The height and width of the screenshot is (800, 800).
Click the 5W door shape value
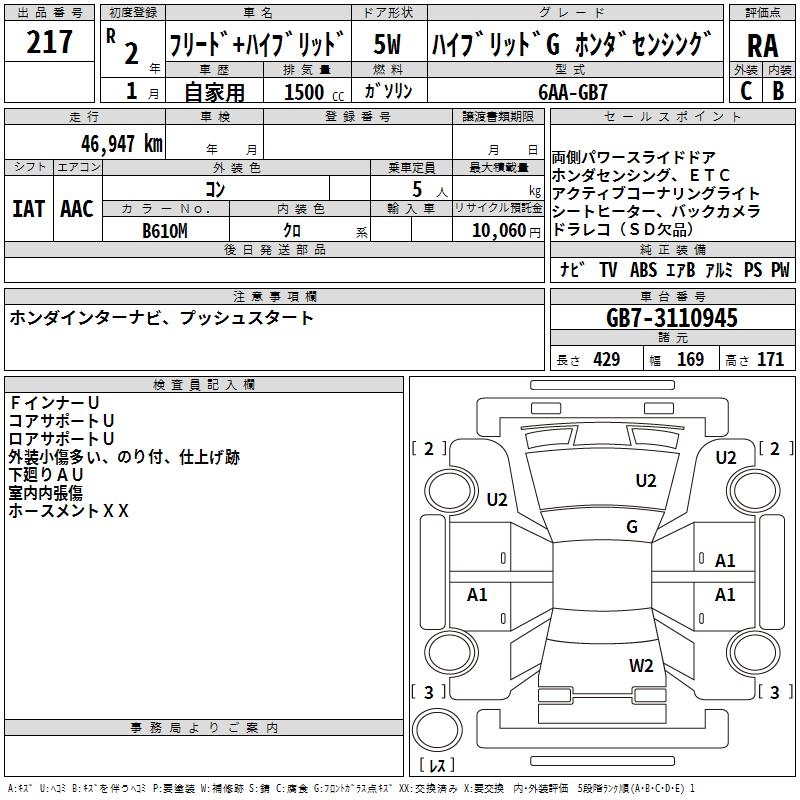tap(388, 43)
